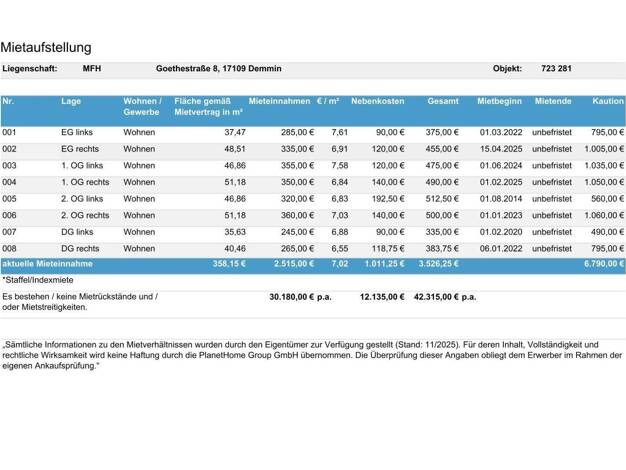Click the Mietaufstellung document title
This screenshot has height=470, width=626.
[x=47, y=47]
